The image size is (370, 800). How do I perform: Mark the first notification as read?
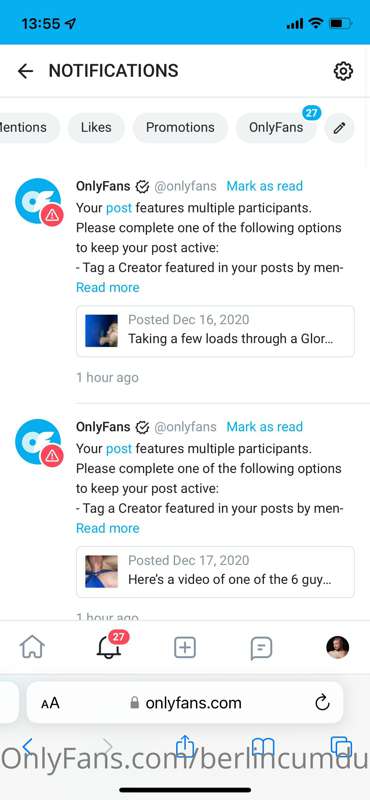coord(264,186)
